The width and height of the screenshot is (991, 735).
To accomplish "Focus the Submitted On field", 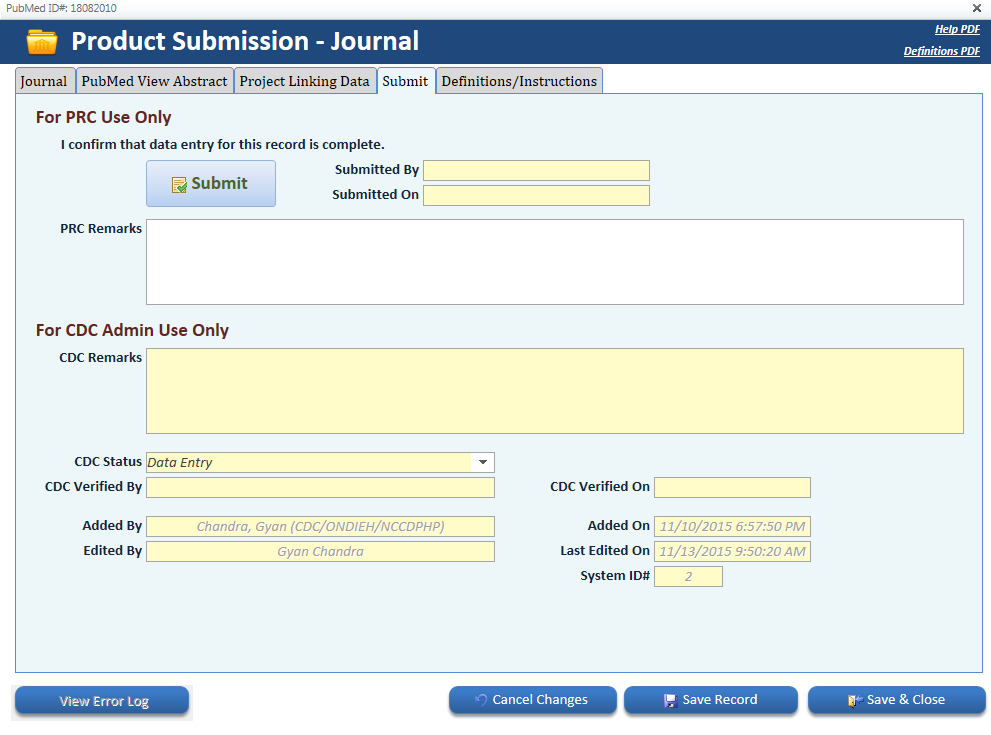I will (x=536, y=195).
